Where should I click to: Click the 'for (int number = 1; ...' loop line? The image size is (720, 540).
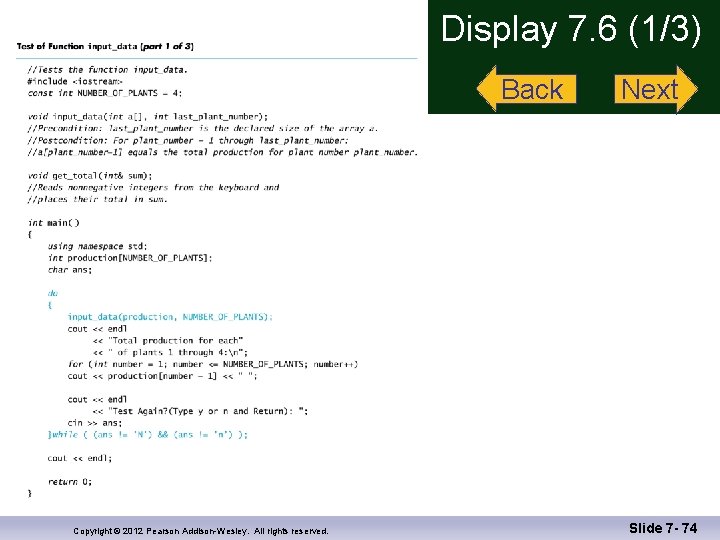213,365
